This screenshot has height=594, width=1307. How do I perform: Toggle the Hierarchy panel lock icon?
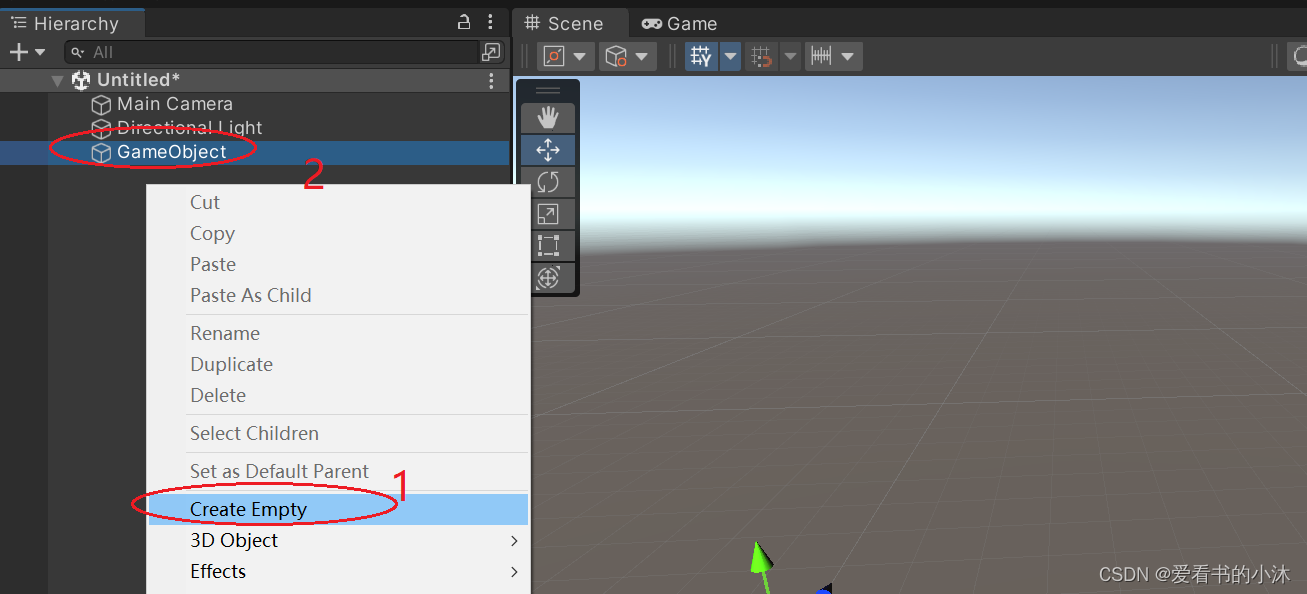(463, 21)
